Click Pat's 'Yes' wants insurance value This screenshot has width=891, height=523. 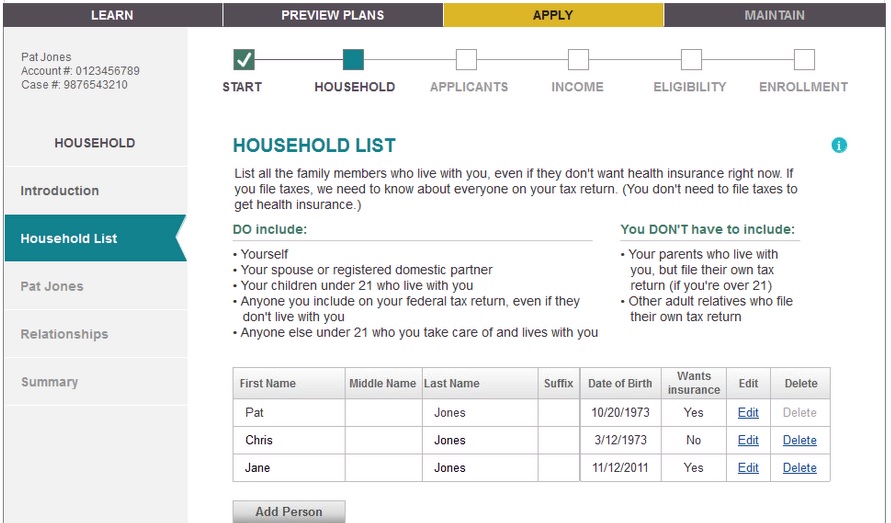click(693, 413)
